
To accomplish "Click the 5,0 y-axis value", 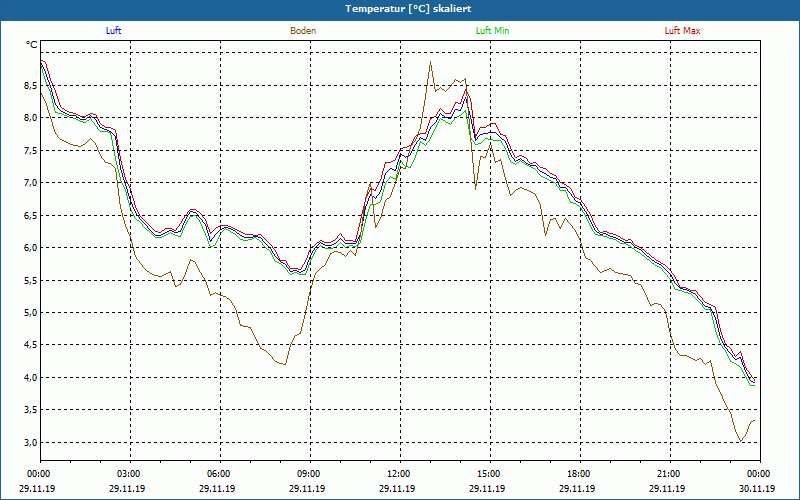I will [x=31, y=312].
